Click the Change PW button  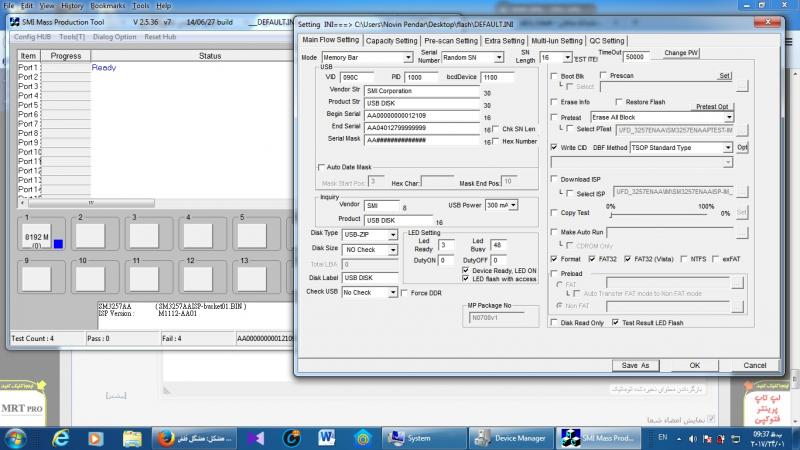click(x=680, y=53)
